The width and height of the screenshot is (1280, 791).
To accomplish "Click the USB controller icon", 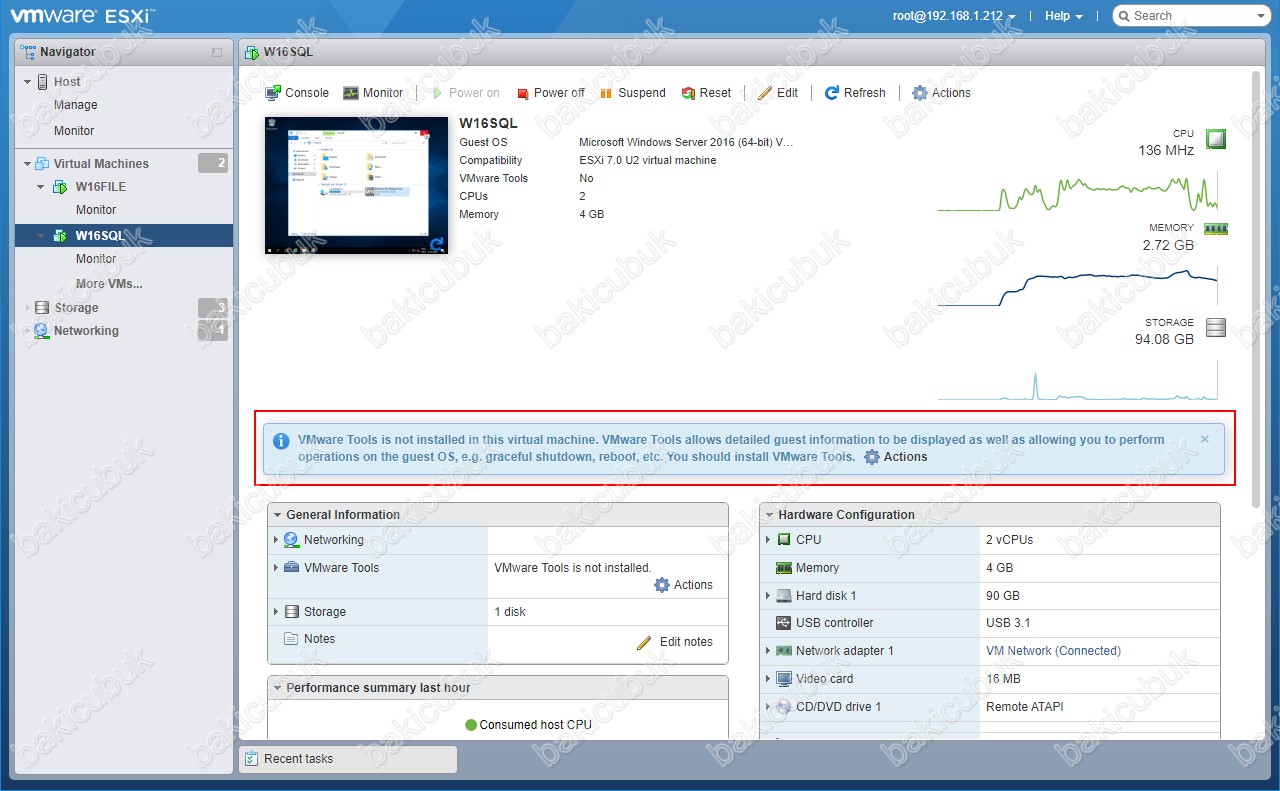I will click(784, 623).
